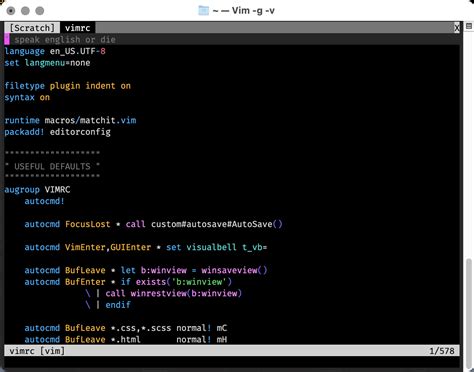474x372 pixels.
Task: Click 'winrestview(b:winview)' call
Action: coord(186,293)
